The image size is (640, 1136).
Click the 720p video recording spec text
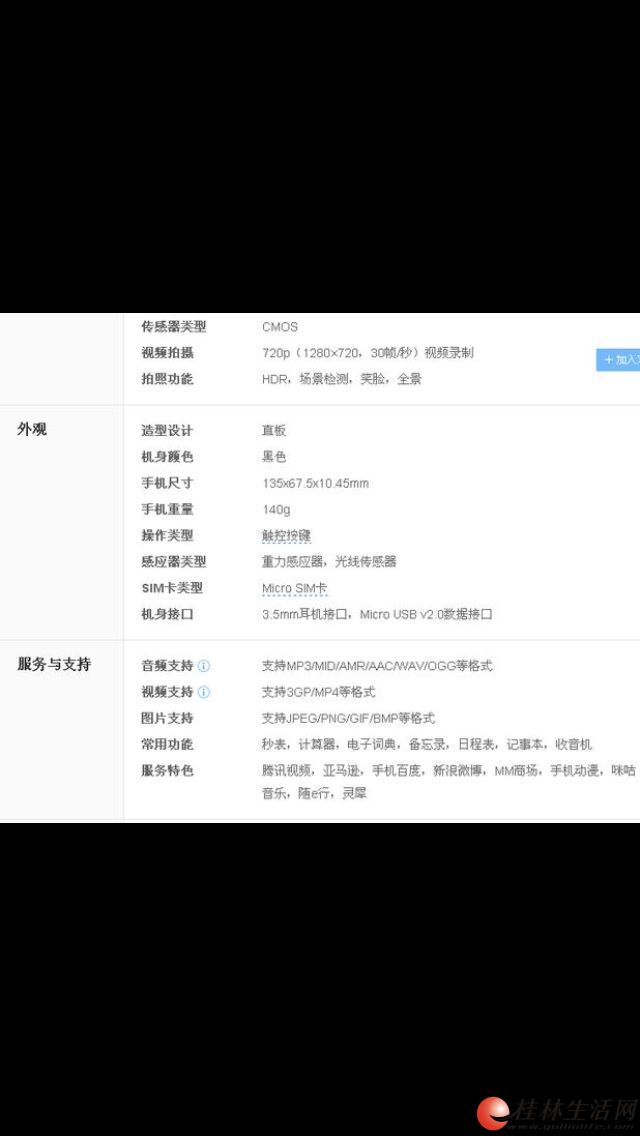coord(367,353)
